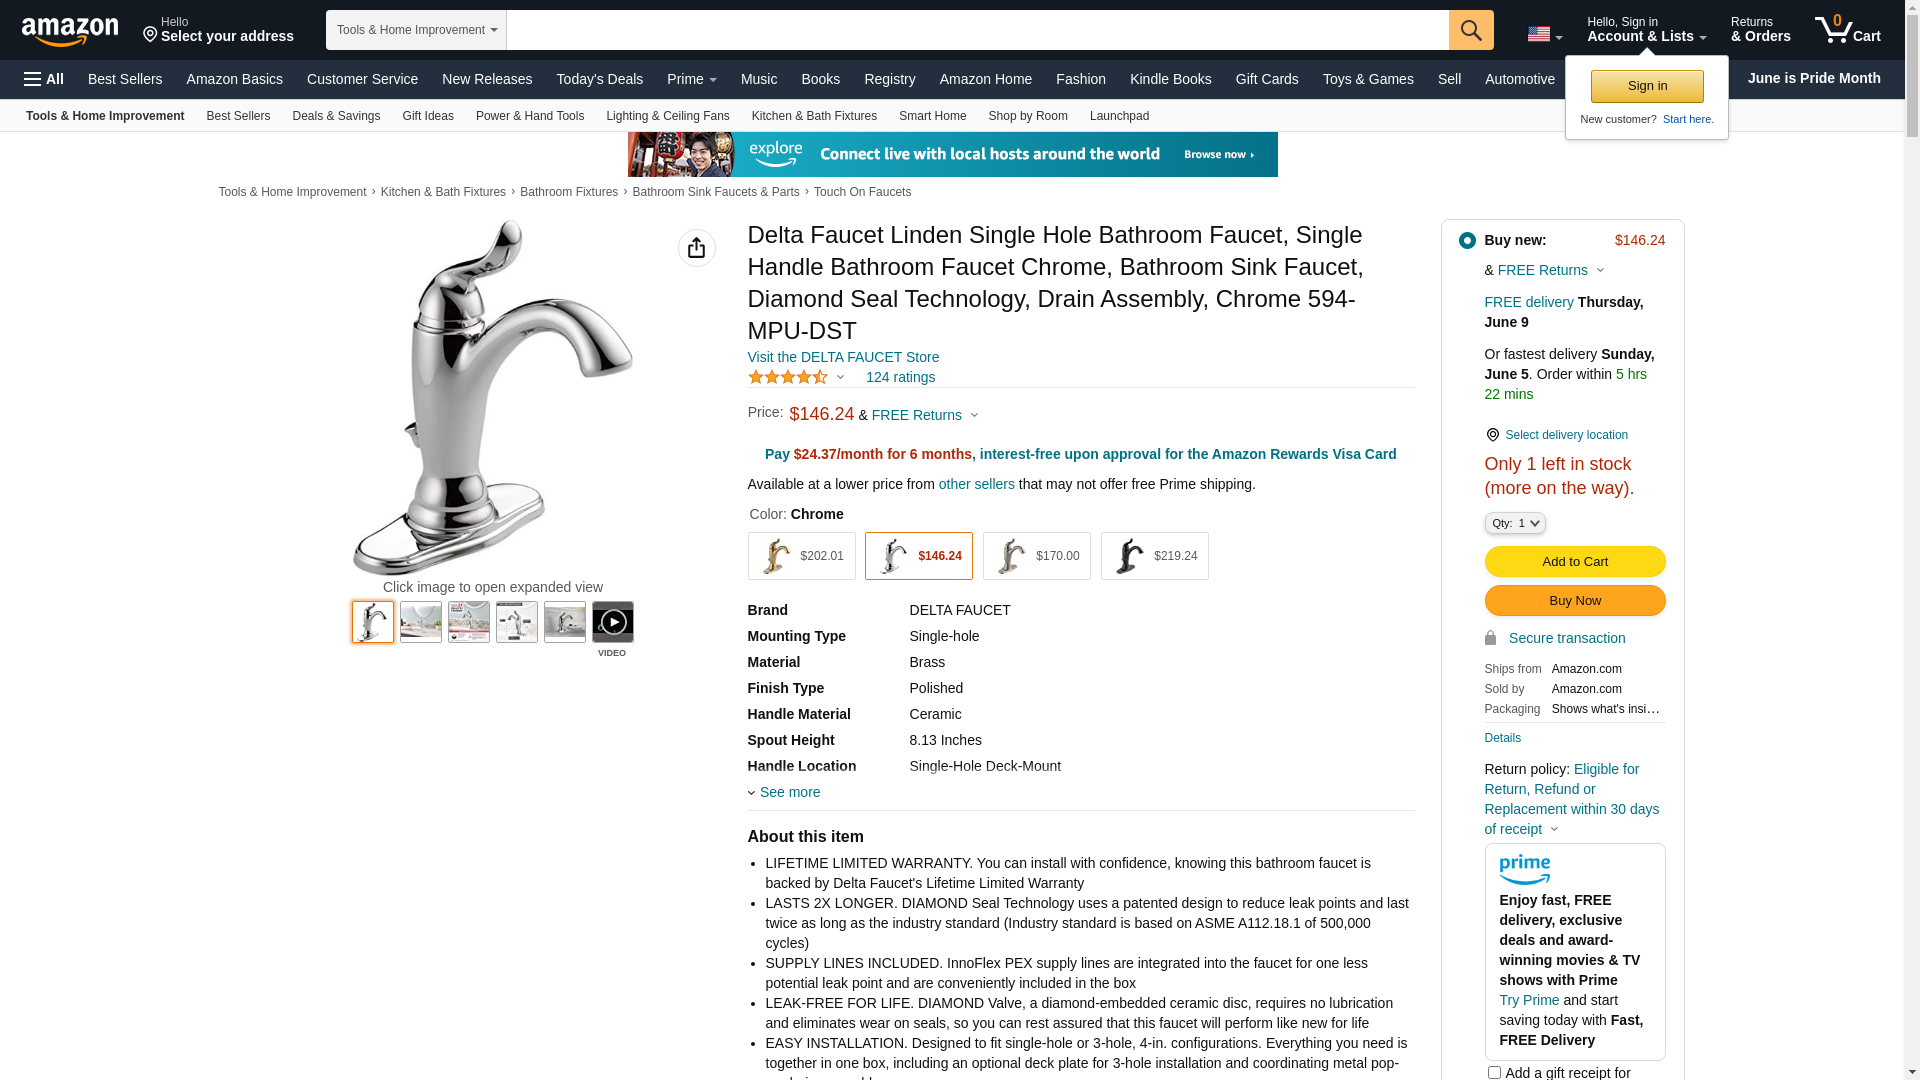The width and height of the screenshot is (1920, 1080).
Task: Click the Add to Cart button
Action: 1575,562
